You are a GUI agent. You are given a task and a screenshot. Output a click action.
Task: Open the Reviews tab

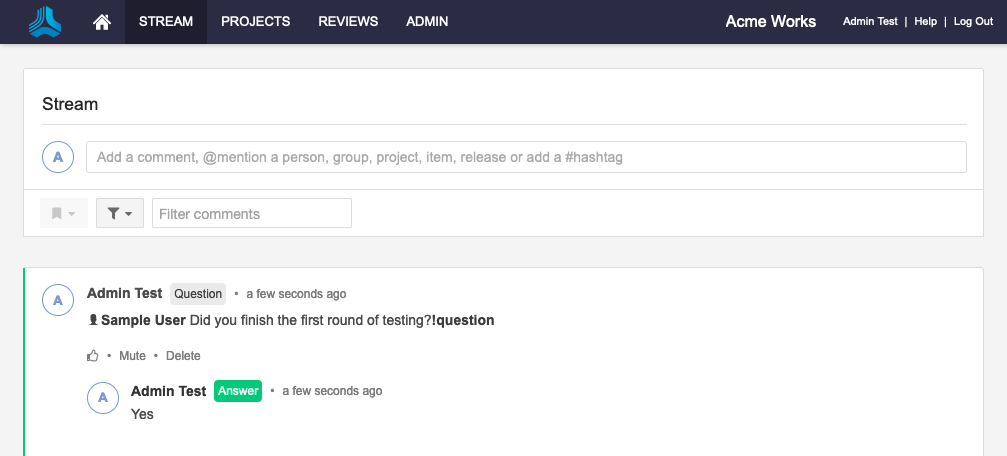click(x=348, y=22)
